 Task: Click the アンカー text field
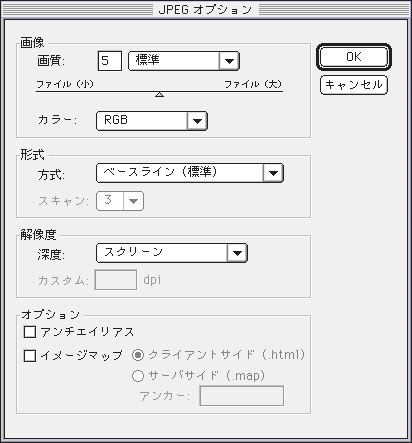click(x=242, y=396)
